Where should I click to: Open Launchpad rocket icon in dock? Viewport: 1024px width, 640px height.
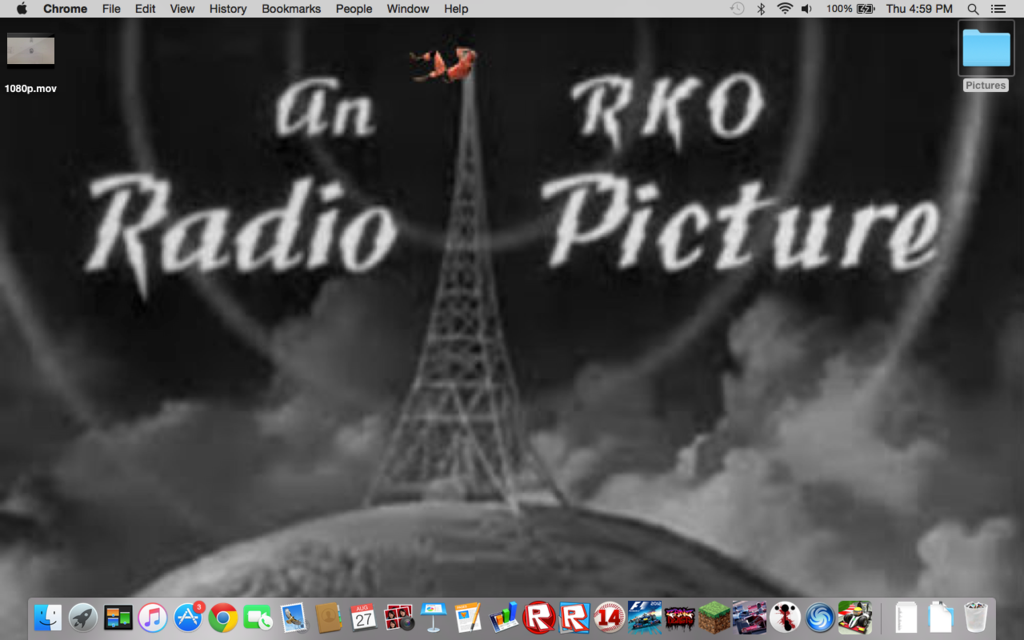click(x=83, y=617)
